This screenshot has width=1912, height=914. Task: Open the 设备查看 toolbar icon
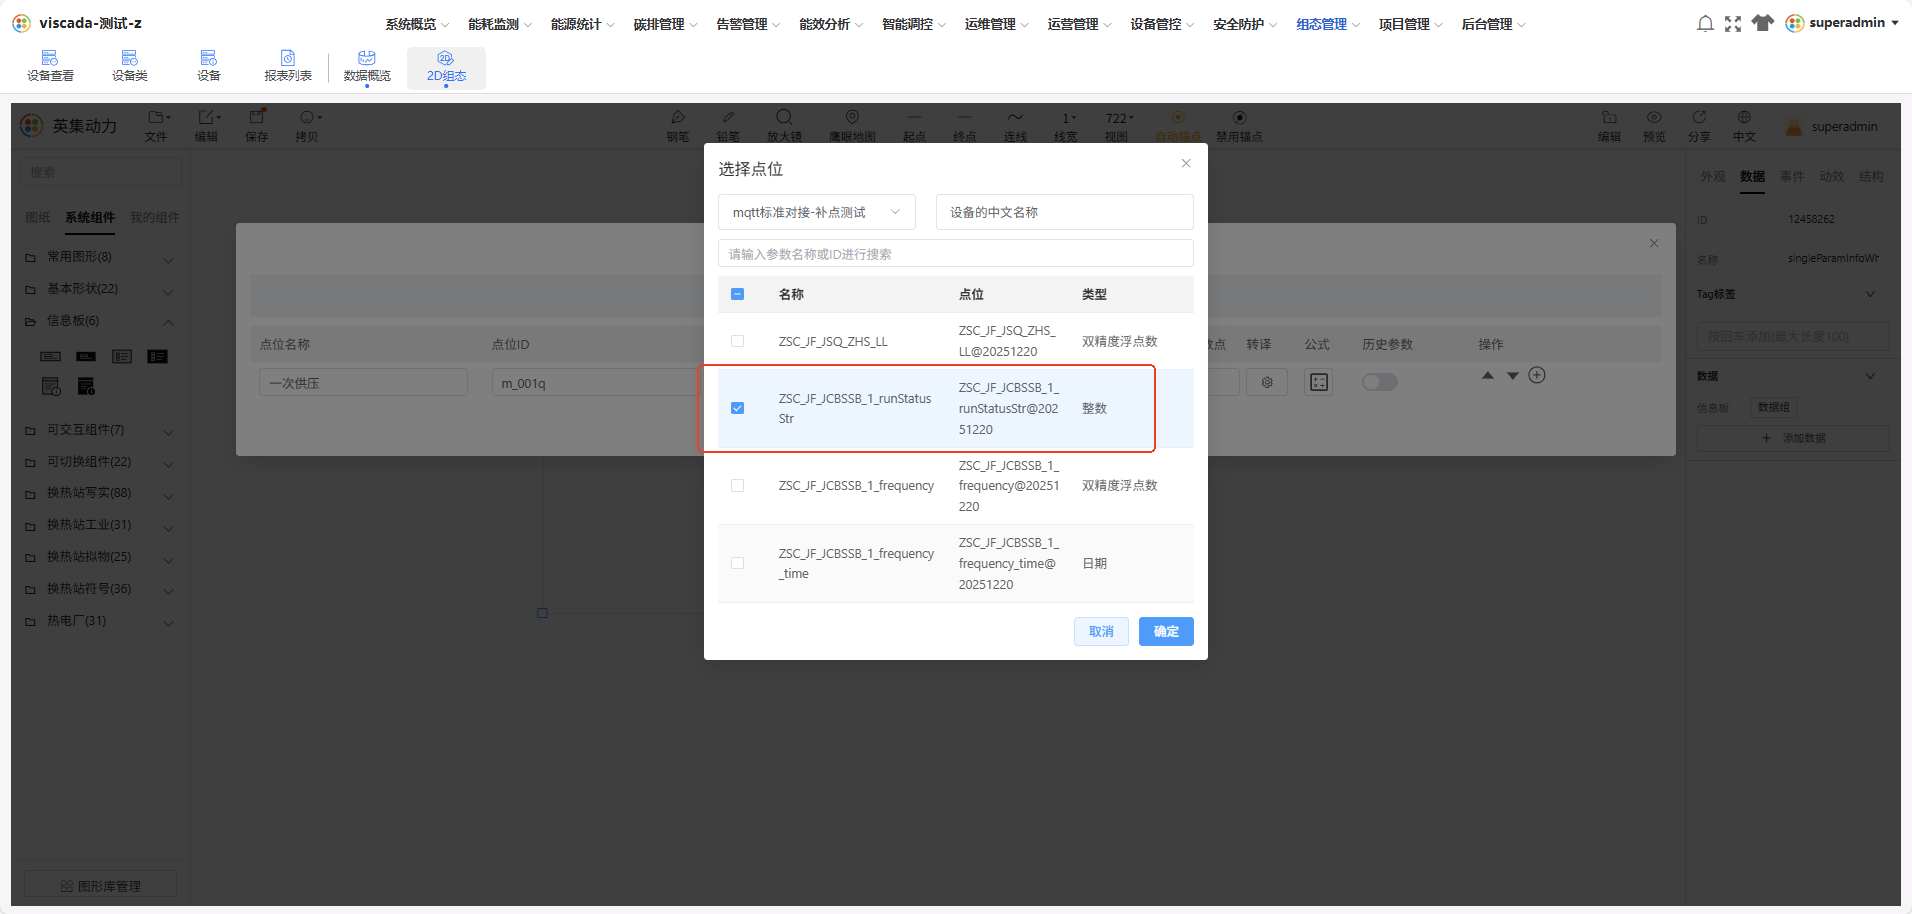pyautogui.click(x=50, y=66)
